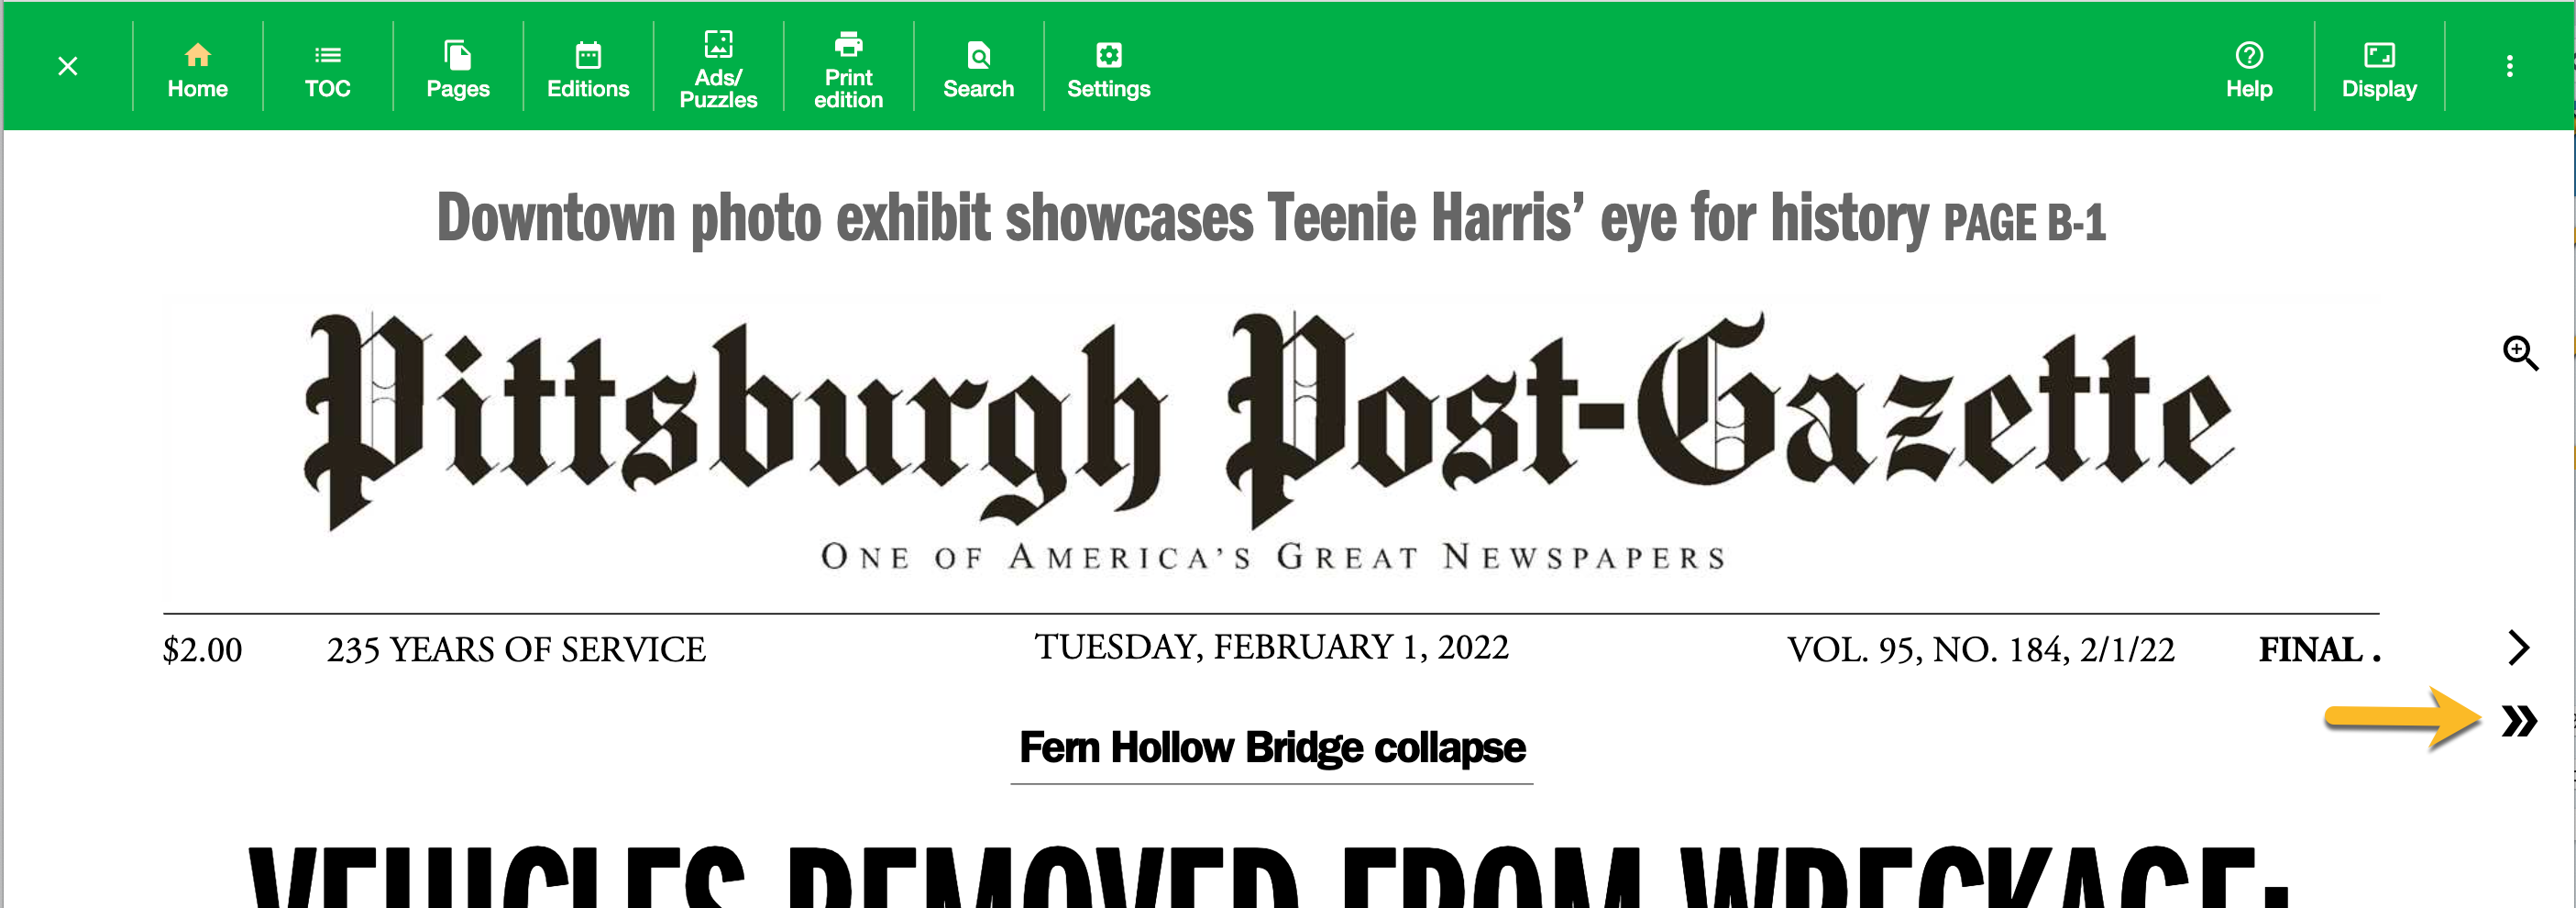2576x908 pixels.
Task: Go to the Home screen
Action: (197, 69)
